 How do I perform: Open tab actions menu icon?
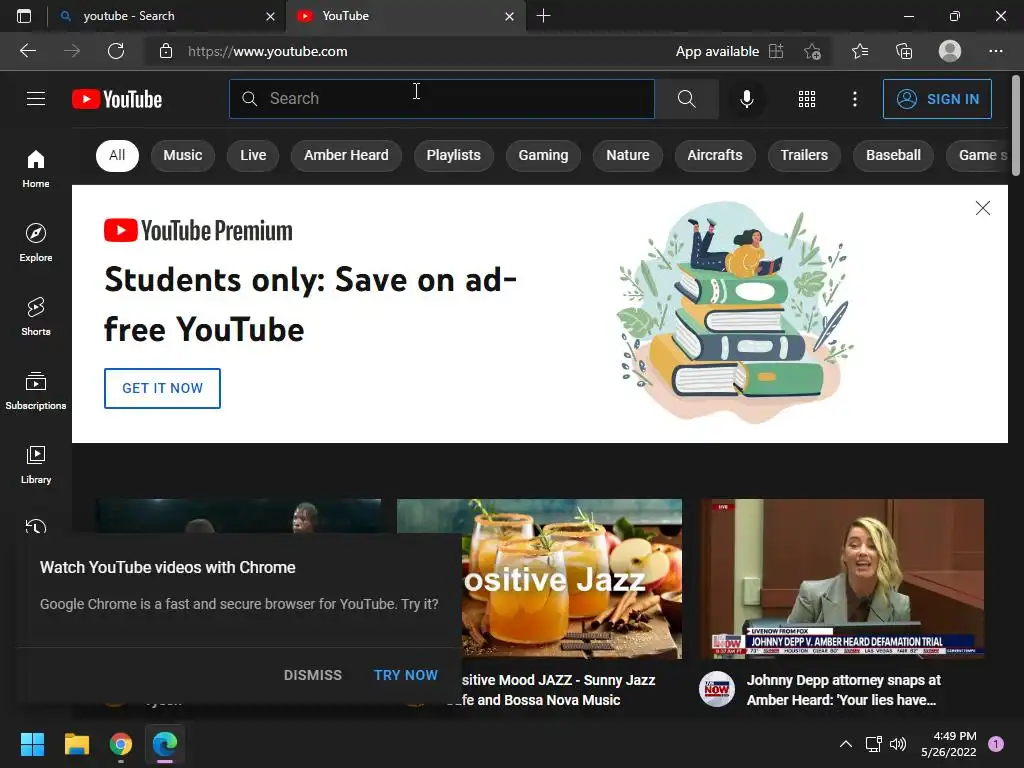(24, 16)
